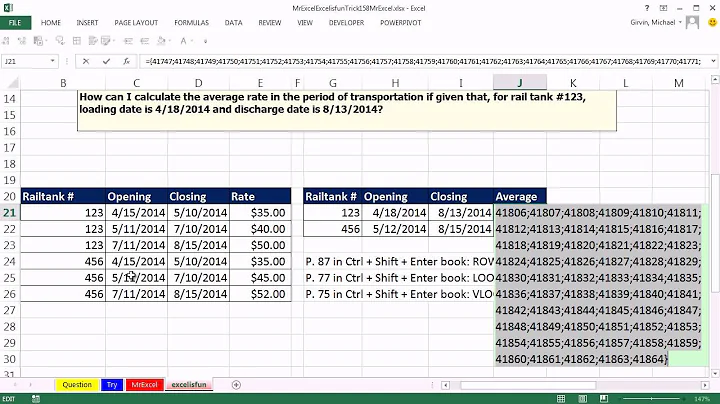Screen dimensions: 720x404
Task: Open the MrExcel sheet tab
Action: point(145,385)
